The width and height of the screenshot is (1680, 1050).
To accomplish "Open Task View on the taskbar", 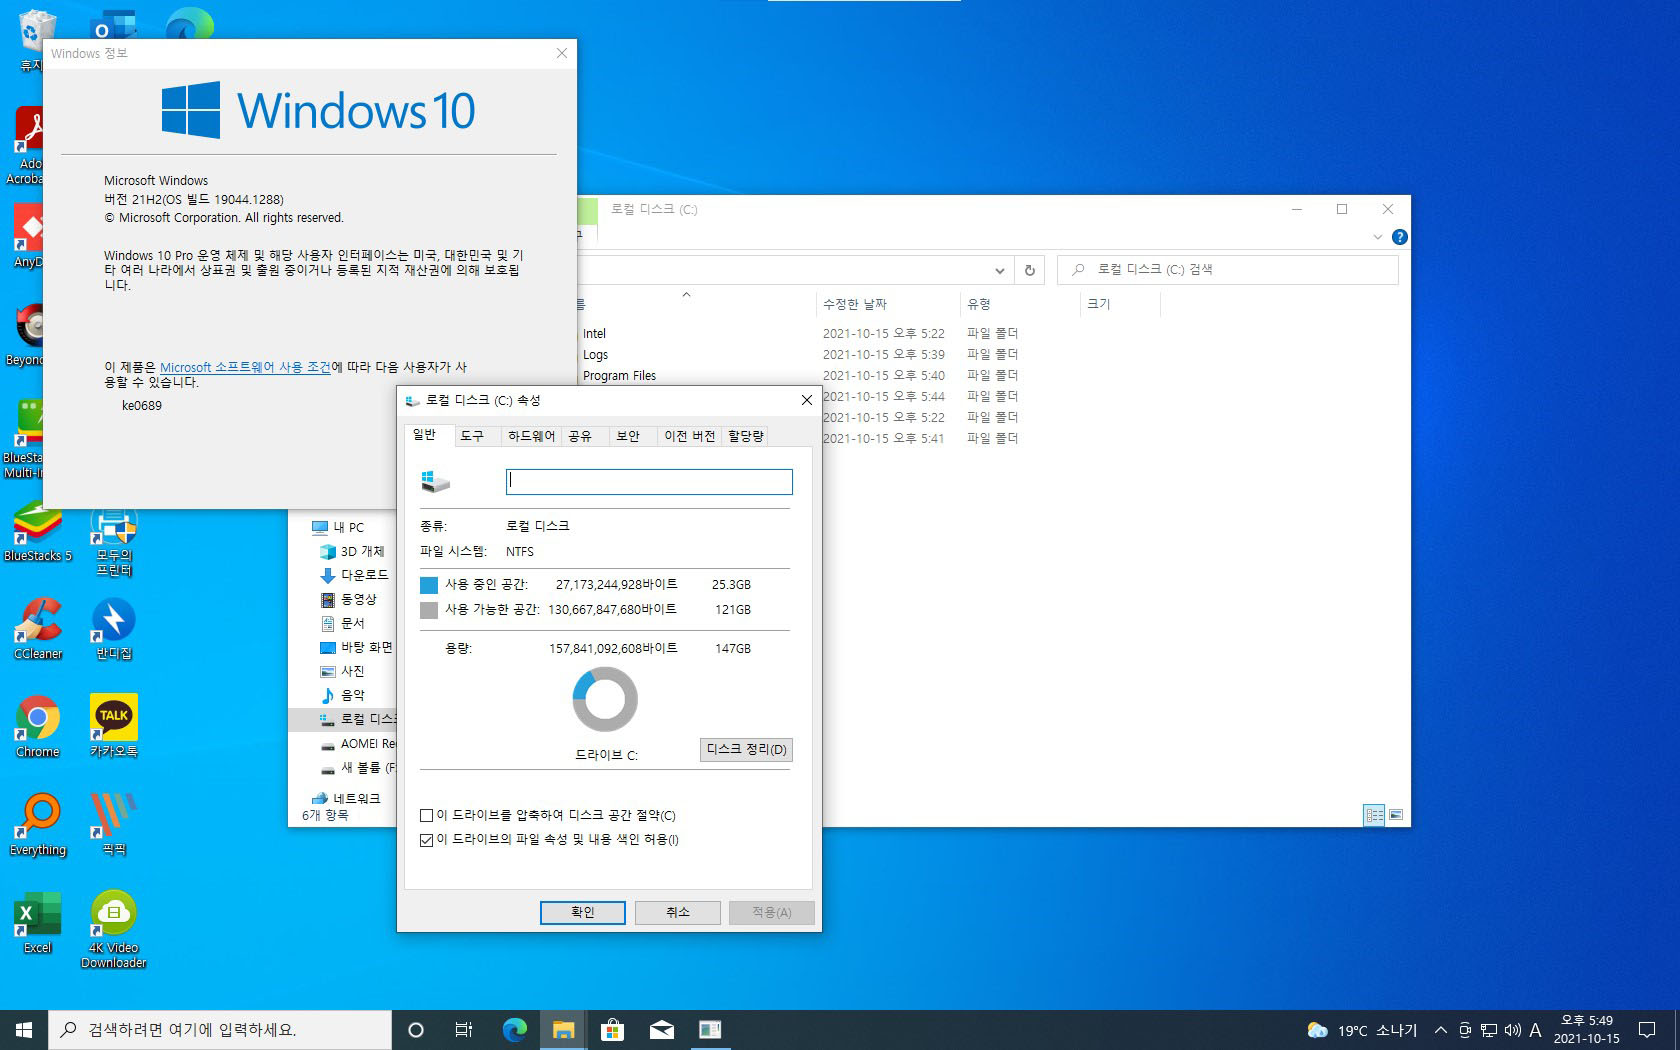I will point(464,1030).
